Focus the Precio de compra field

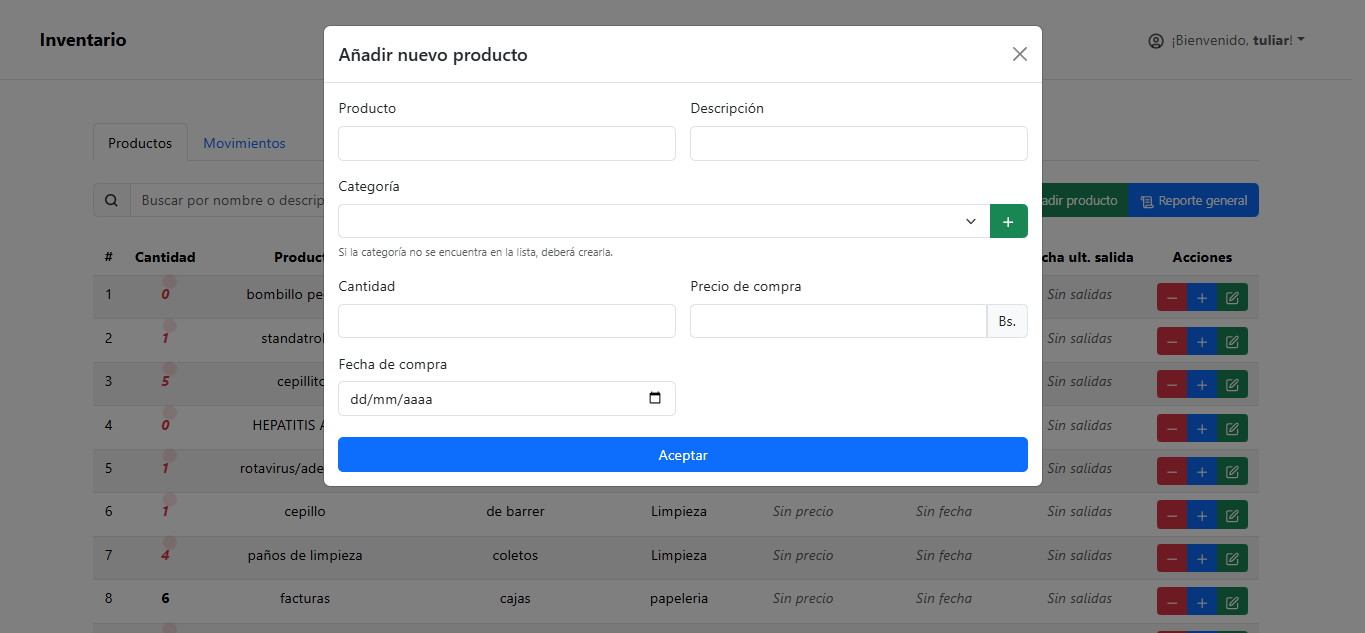click(838, 321)
